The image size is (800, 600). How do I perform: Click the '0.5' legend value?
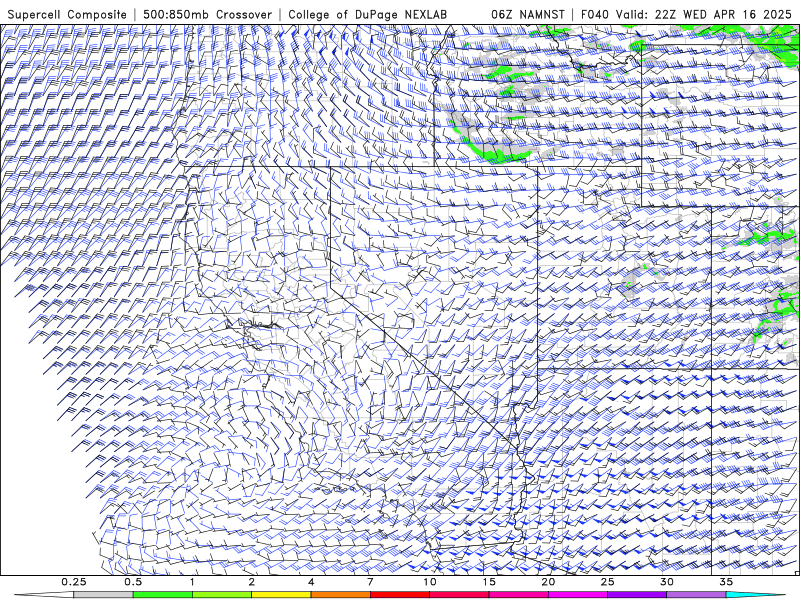tap(133, 582)
